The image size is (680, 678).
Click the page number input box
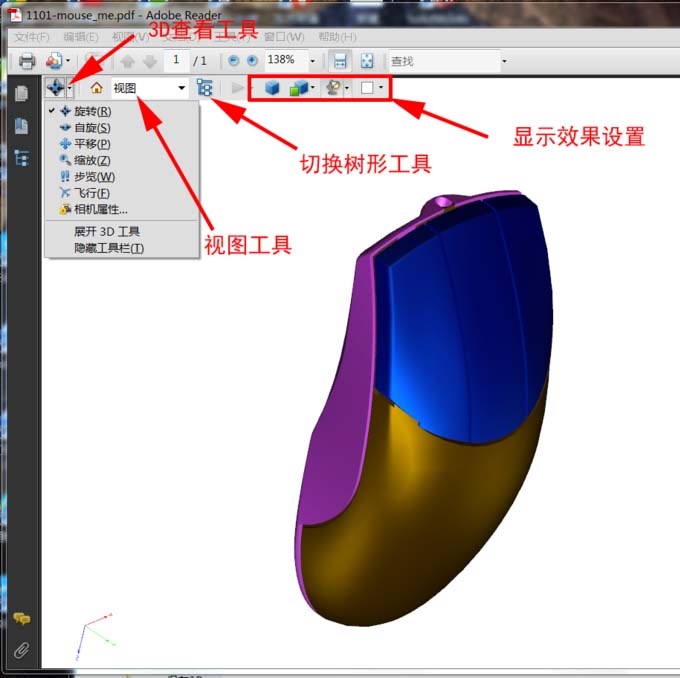(175, 61)
